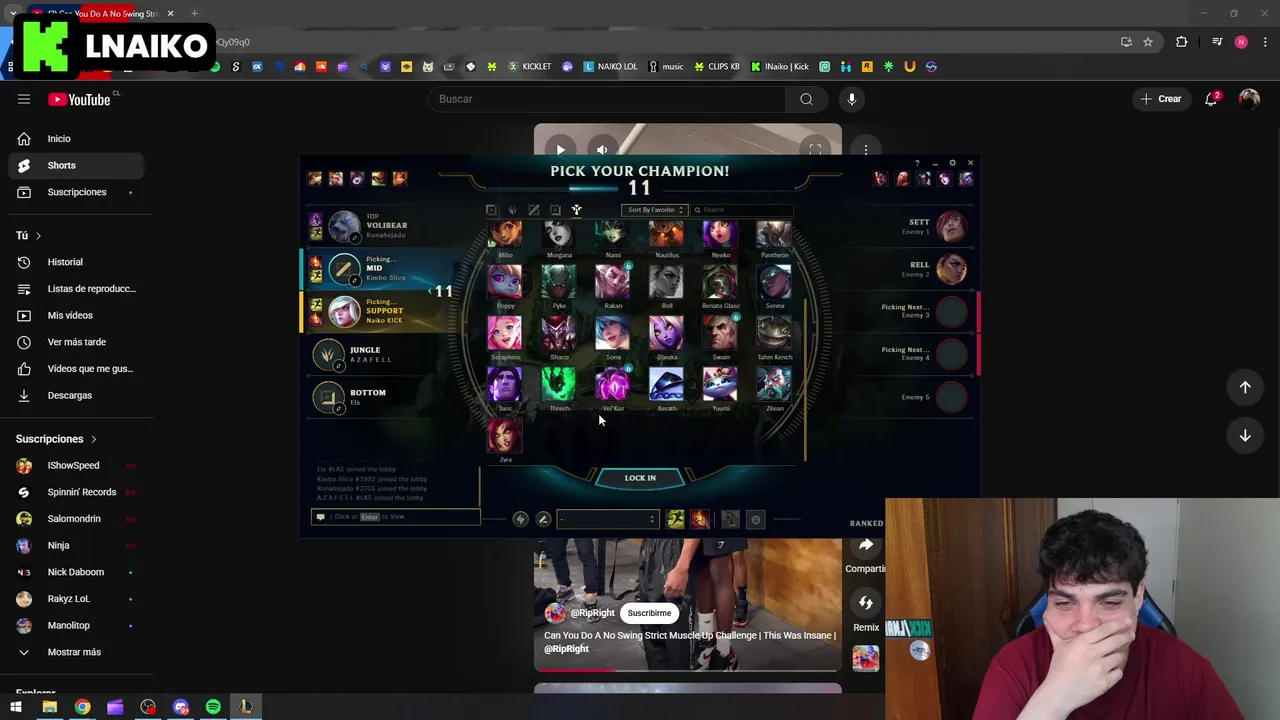Pick the Rakan champion portrait
1280x720 pixels.
coord(613,282)
